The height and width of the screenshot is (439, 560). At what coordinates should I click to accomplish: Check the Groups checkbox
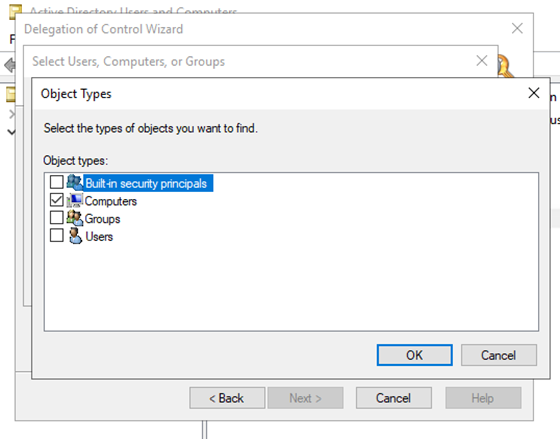(56, 217)
